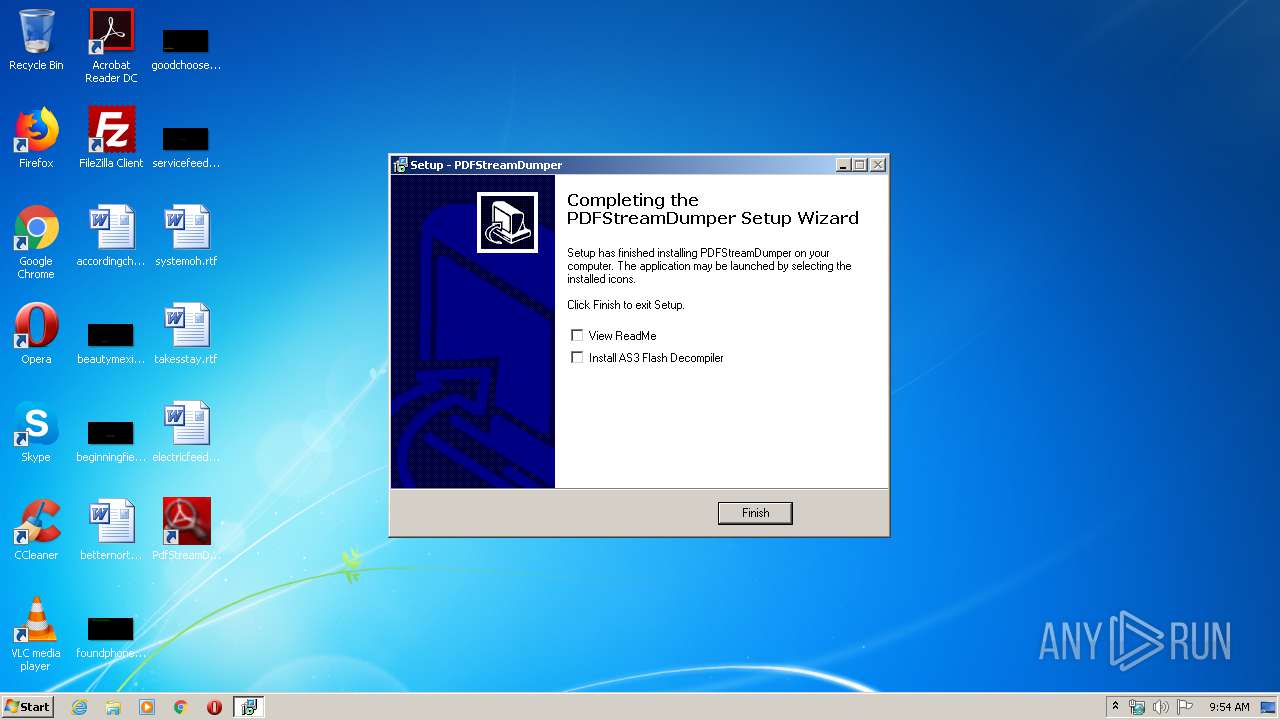Image resolution: width=1280 pixels, height=720 pixels.
Task: Minimize the PDFStreamDumper Setup window
Action: tap(843, 165)
